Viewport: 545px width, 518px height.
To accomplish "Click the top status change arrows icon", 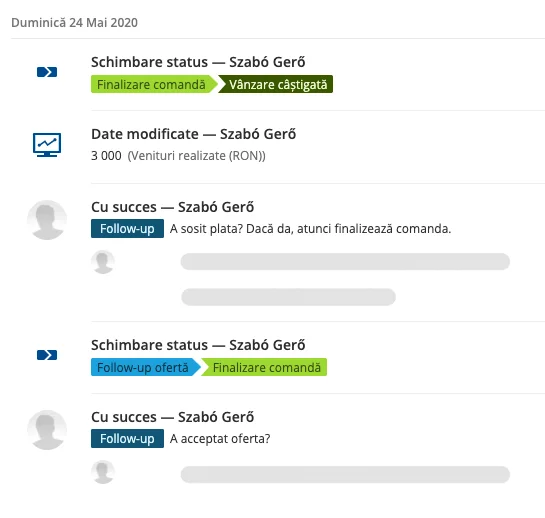I will tap(47, 72).
